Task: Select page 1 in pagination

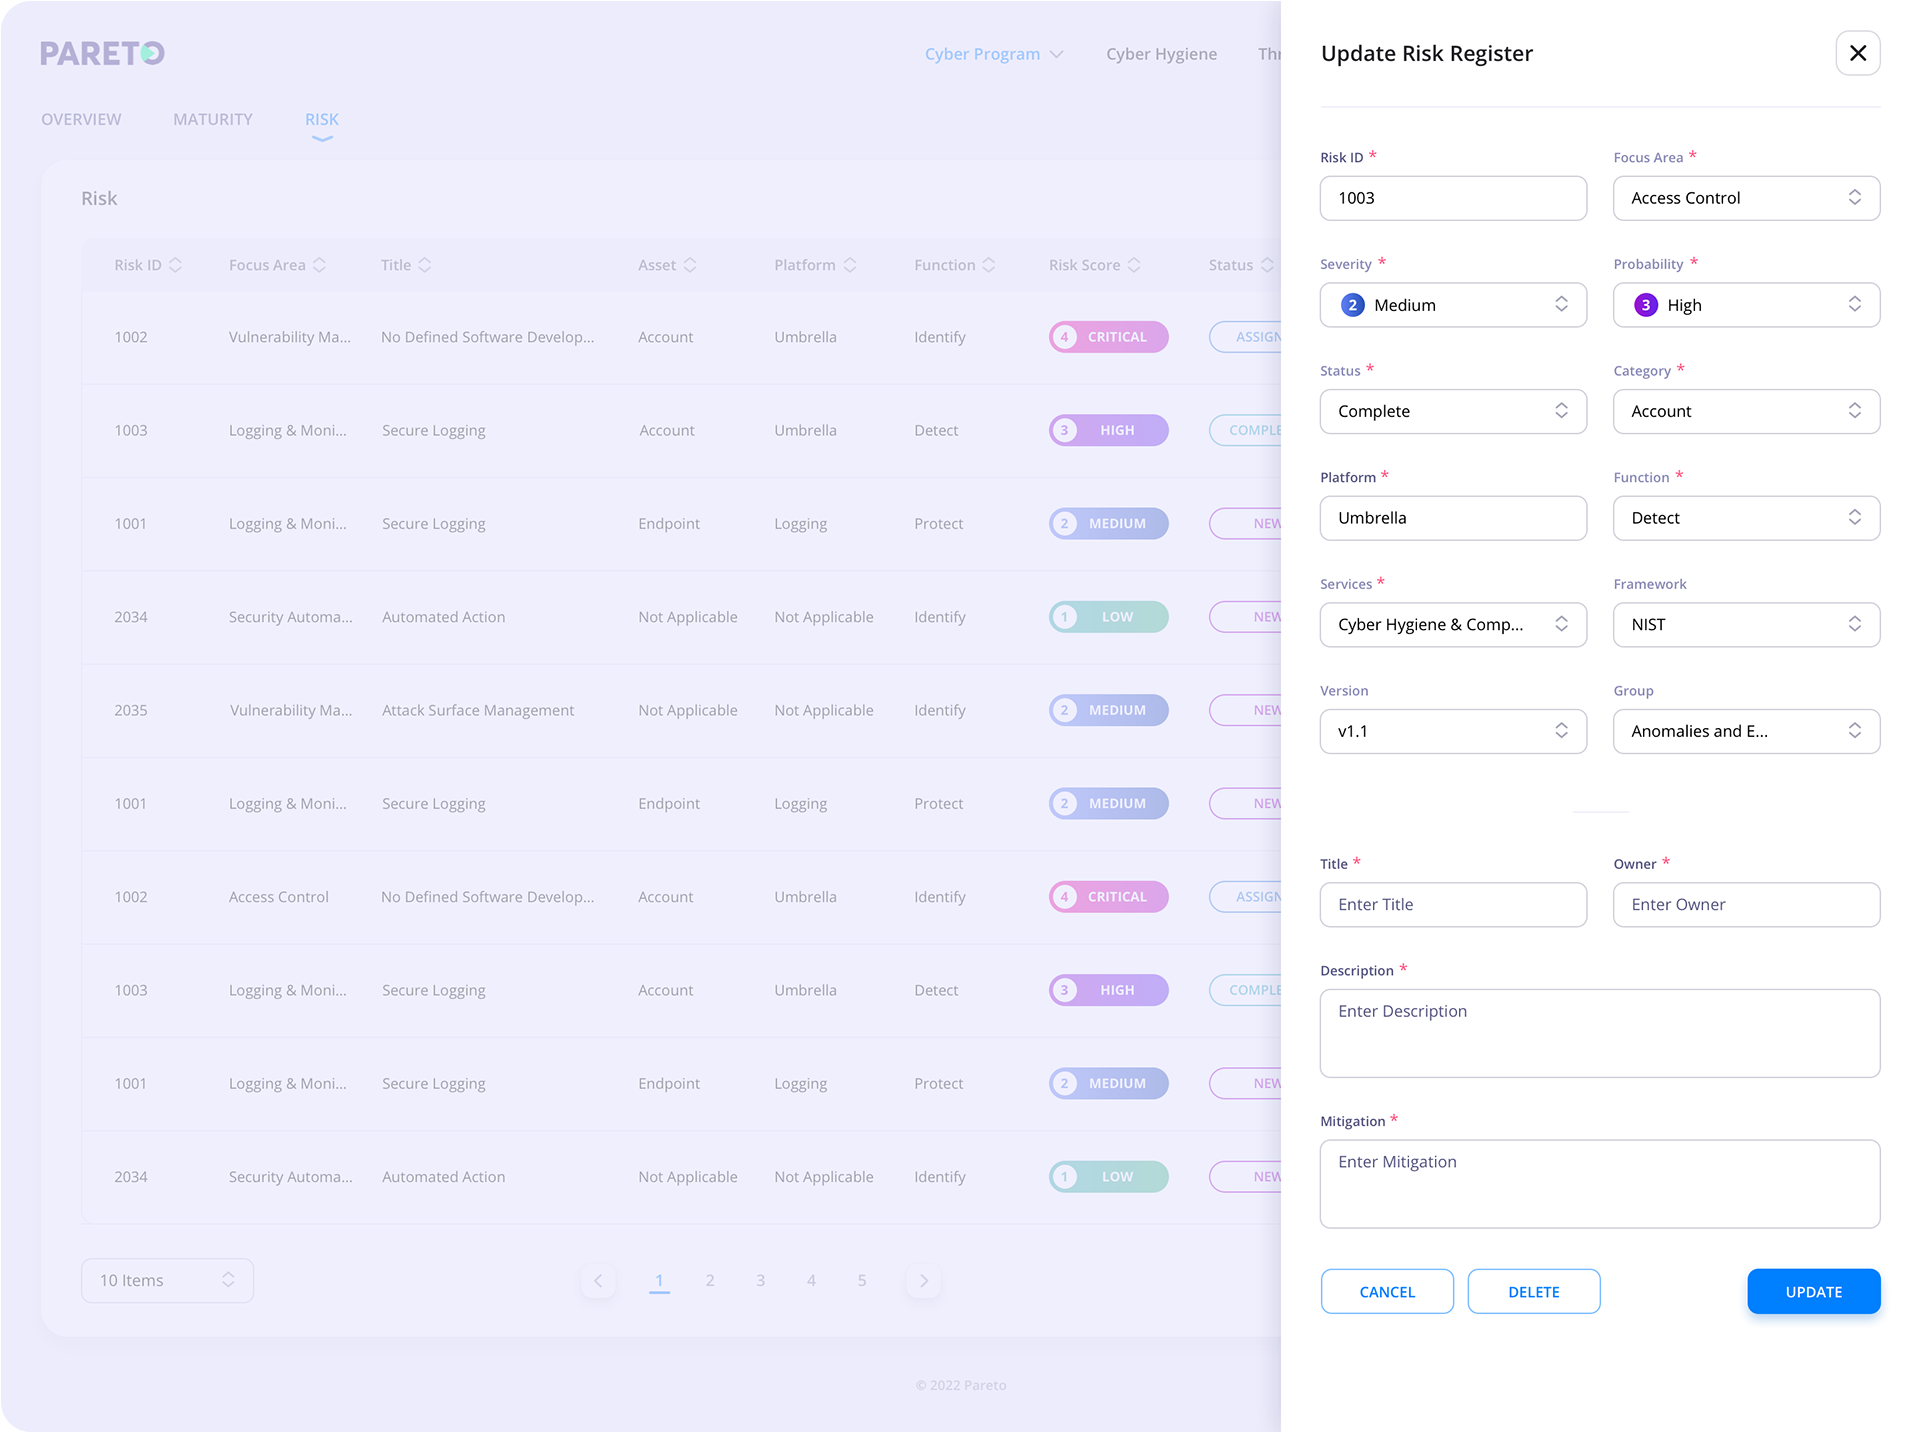Action: tap(659, 1280)
